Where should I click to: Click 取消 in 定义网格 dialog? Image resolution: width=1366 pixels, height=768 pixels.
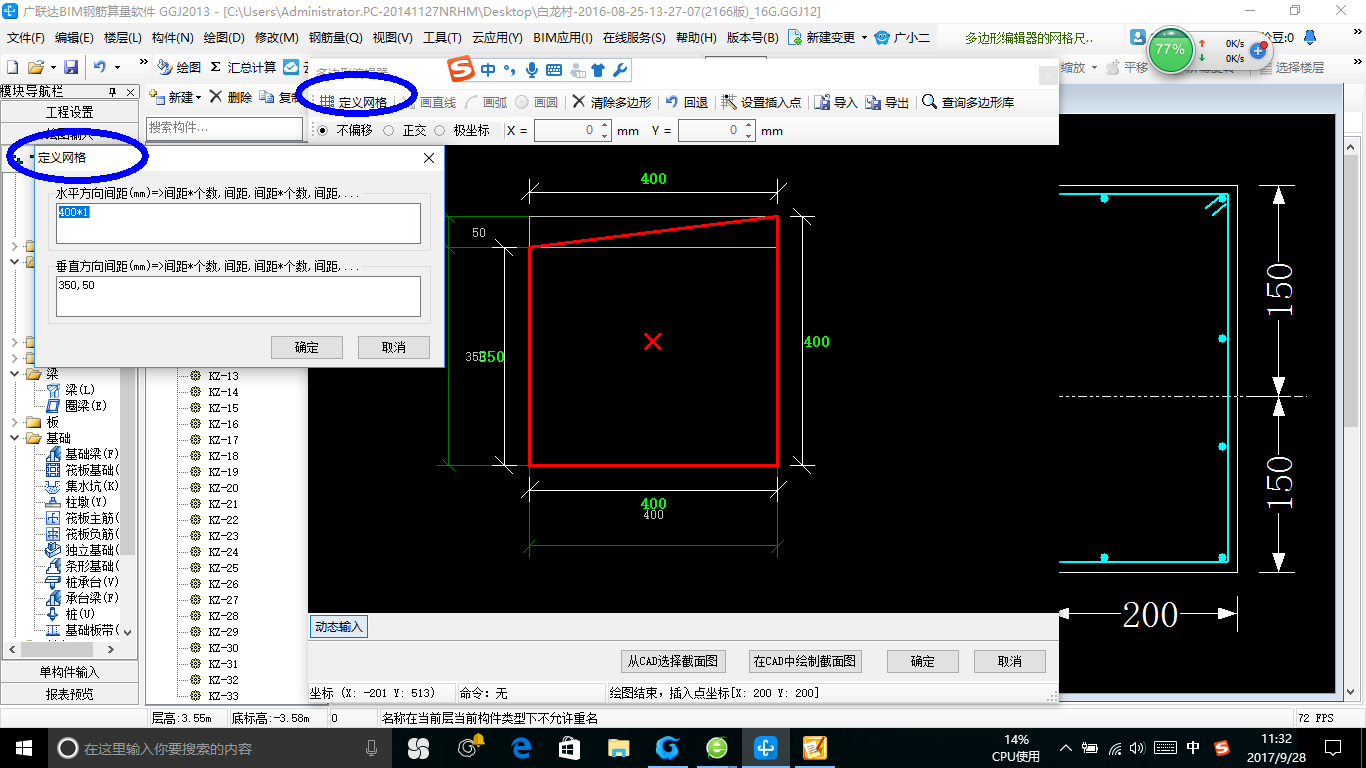394,347
